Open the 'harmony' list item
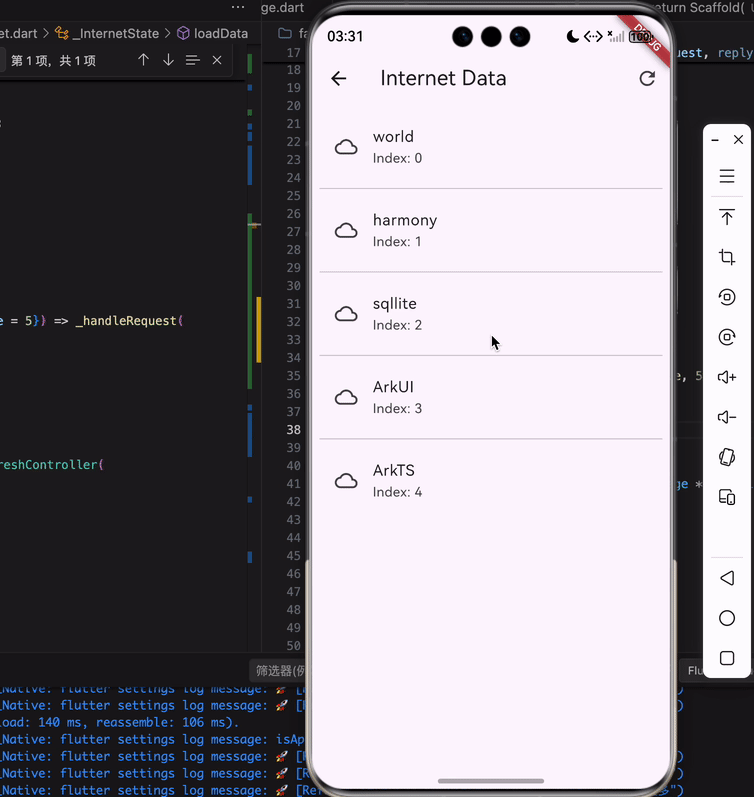The width and height of the screenshot is (754, 797). 491,230
